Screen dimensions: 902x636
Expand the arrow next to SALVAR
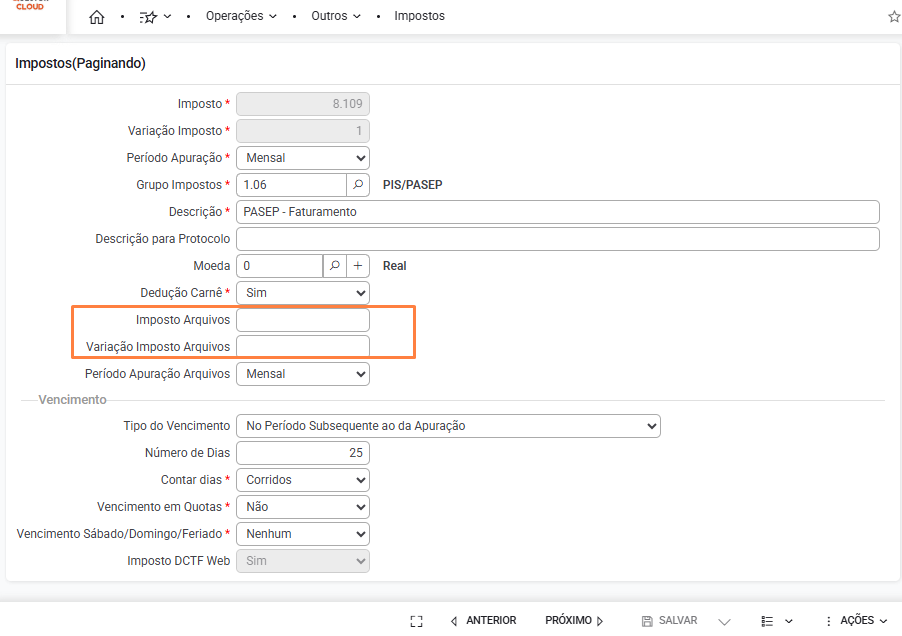coord(725,621)
